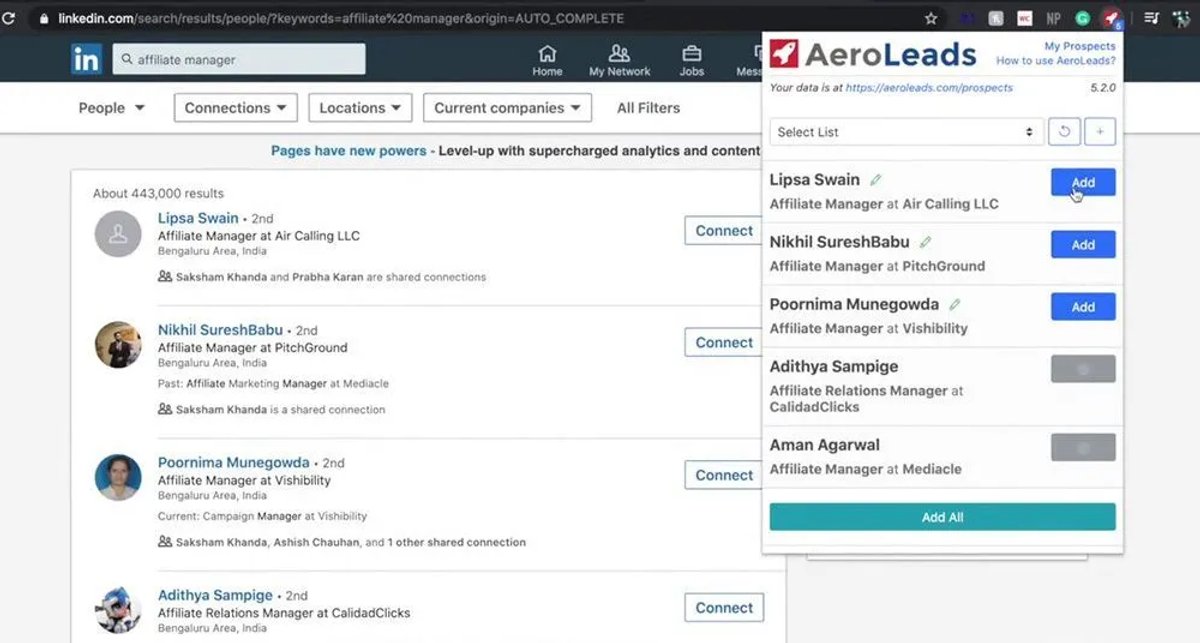Connect with Nikhil SureshBabu
Viewport: 1200px width, 643px height.
point(724,343)
